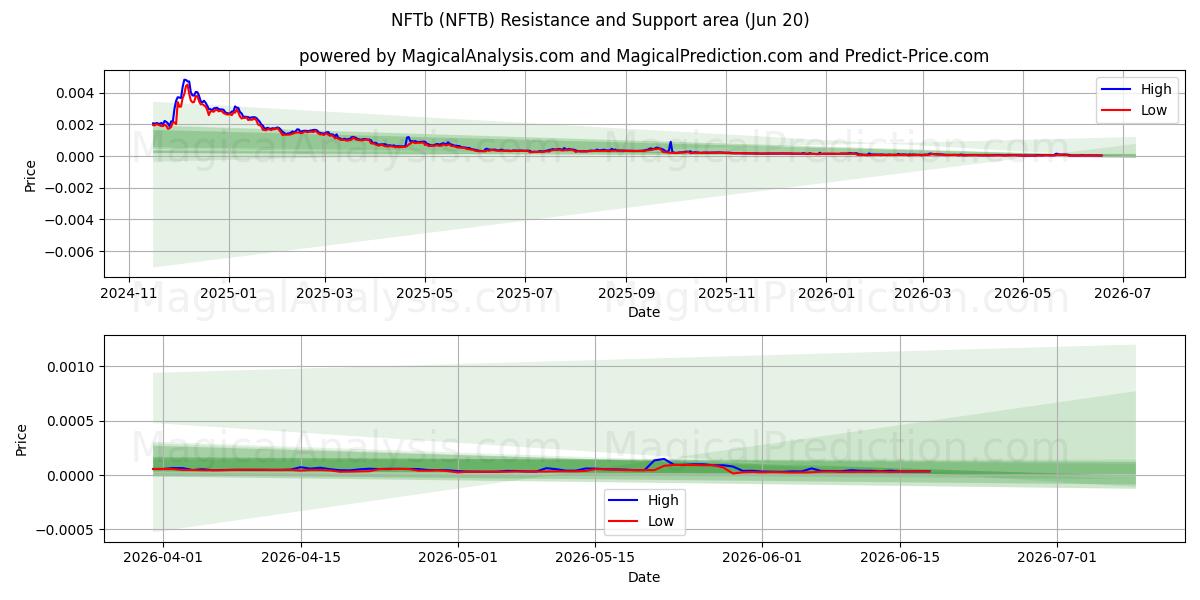The width and height of the screenshot is (1200, 600).
Task: Click the top chart x-axis label '2025-07'
Action: click(526, 293)
